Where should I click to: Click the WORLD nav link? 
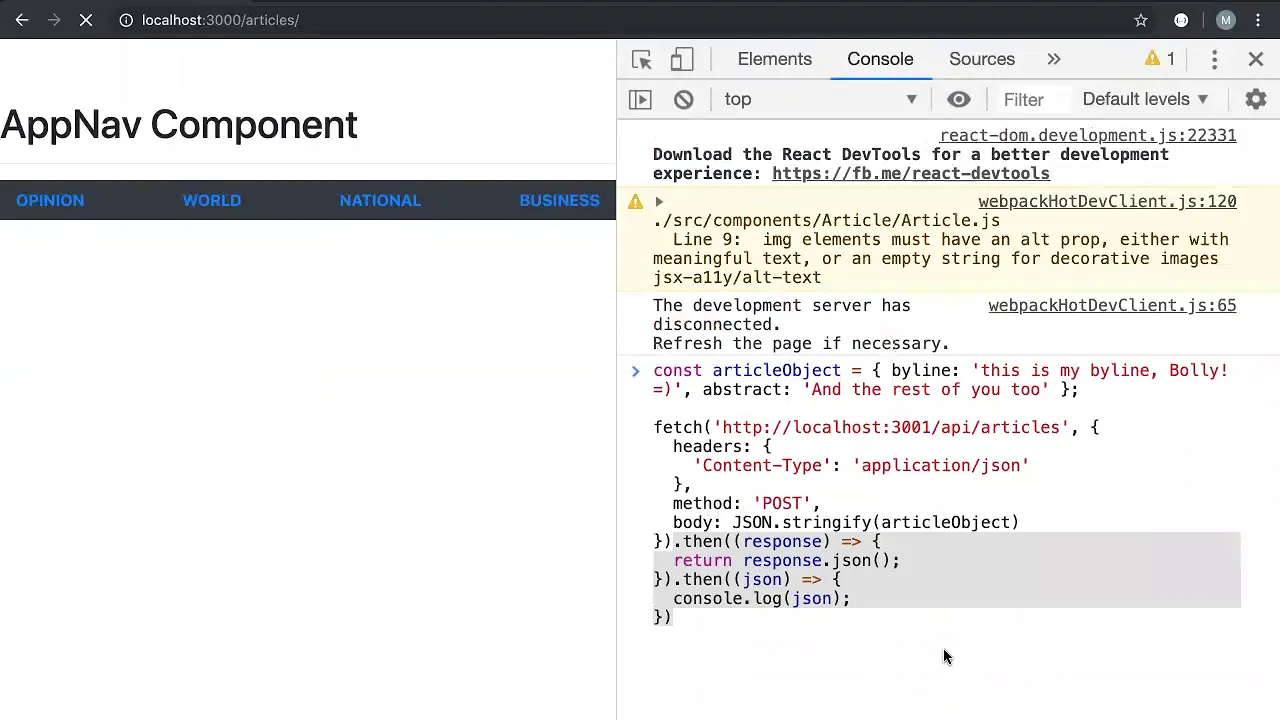coord(212,200)
